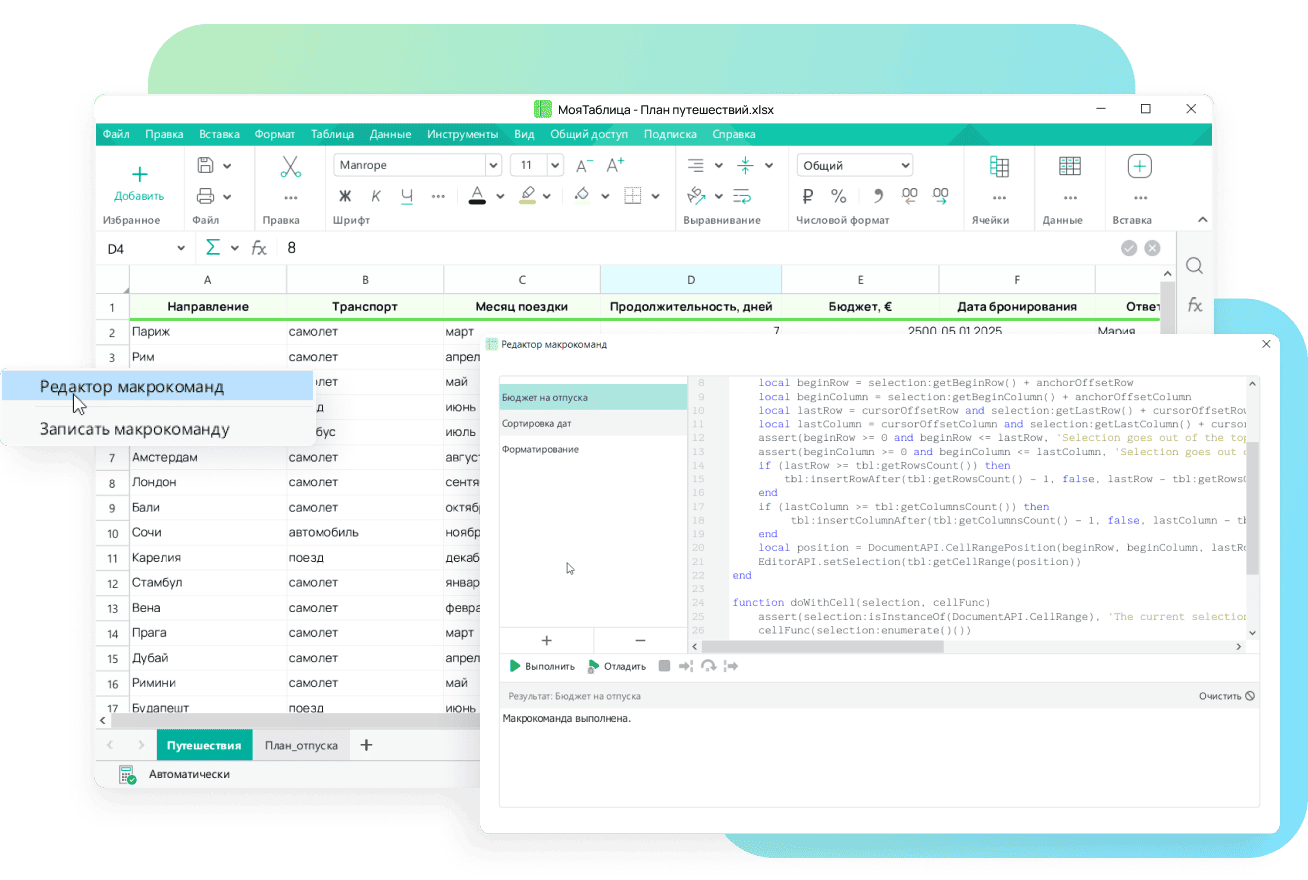The height and width of the screenshot is (880, 1308).
Task: Choose Редактор макрокоманд menu entry
Action: [157, 386]
